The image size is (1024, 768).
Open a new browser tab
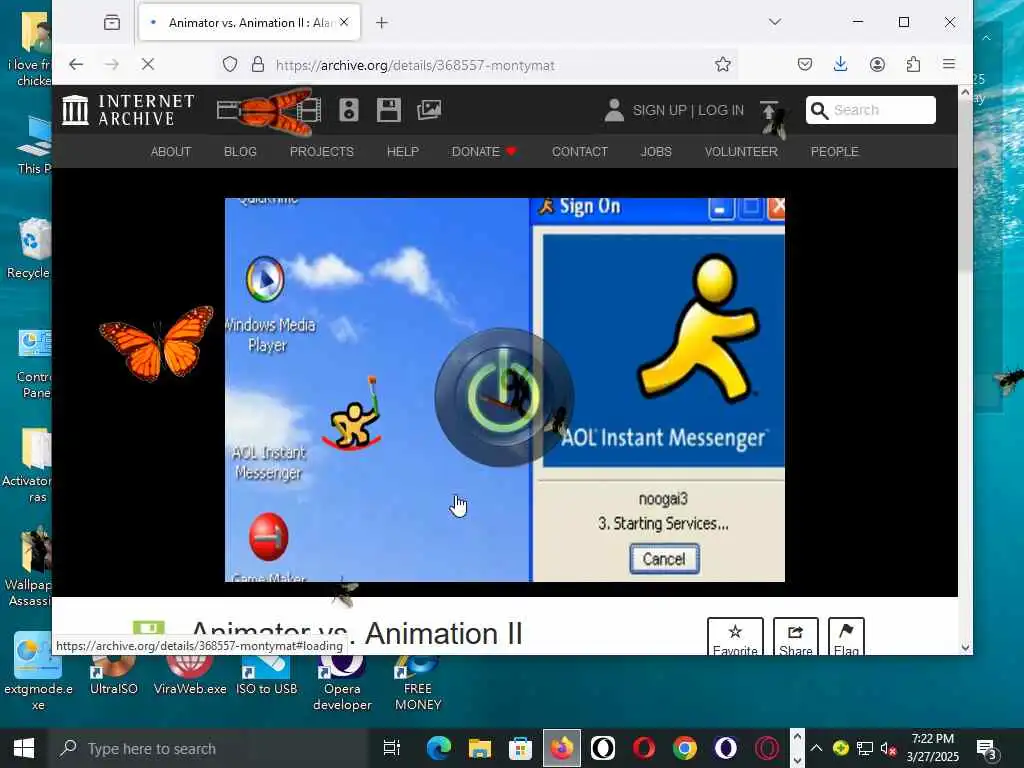382,23
